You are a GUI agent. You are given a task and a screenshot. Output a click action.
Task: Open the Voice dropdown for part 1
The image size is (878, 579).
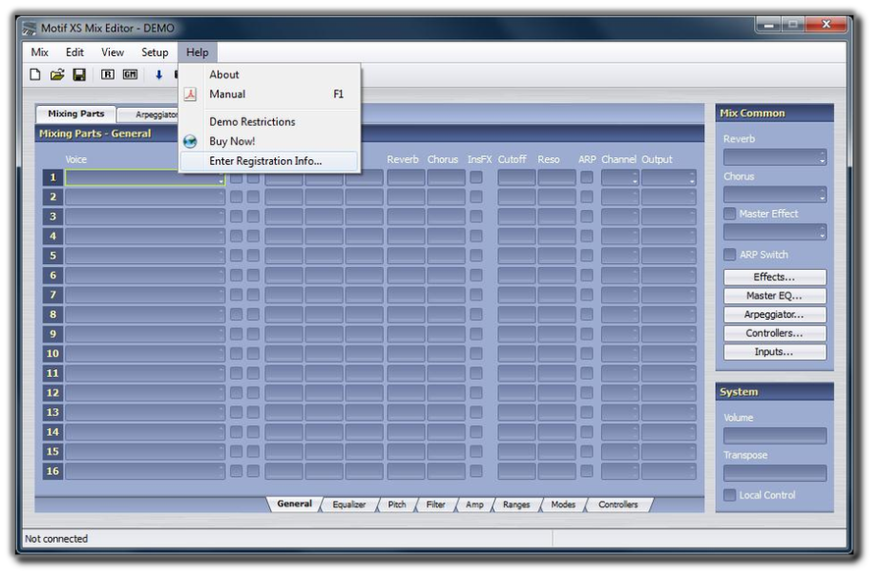tap(145, 178)
